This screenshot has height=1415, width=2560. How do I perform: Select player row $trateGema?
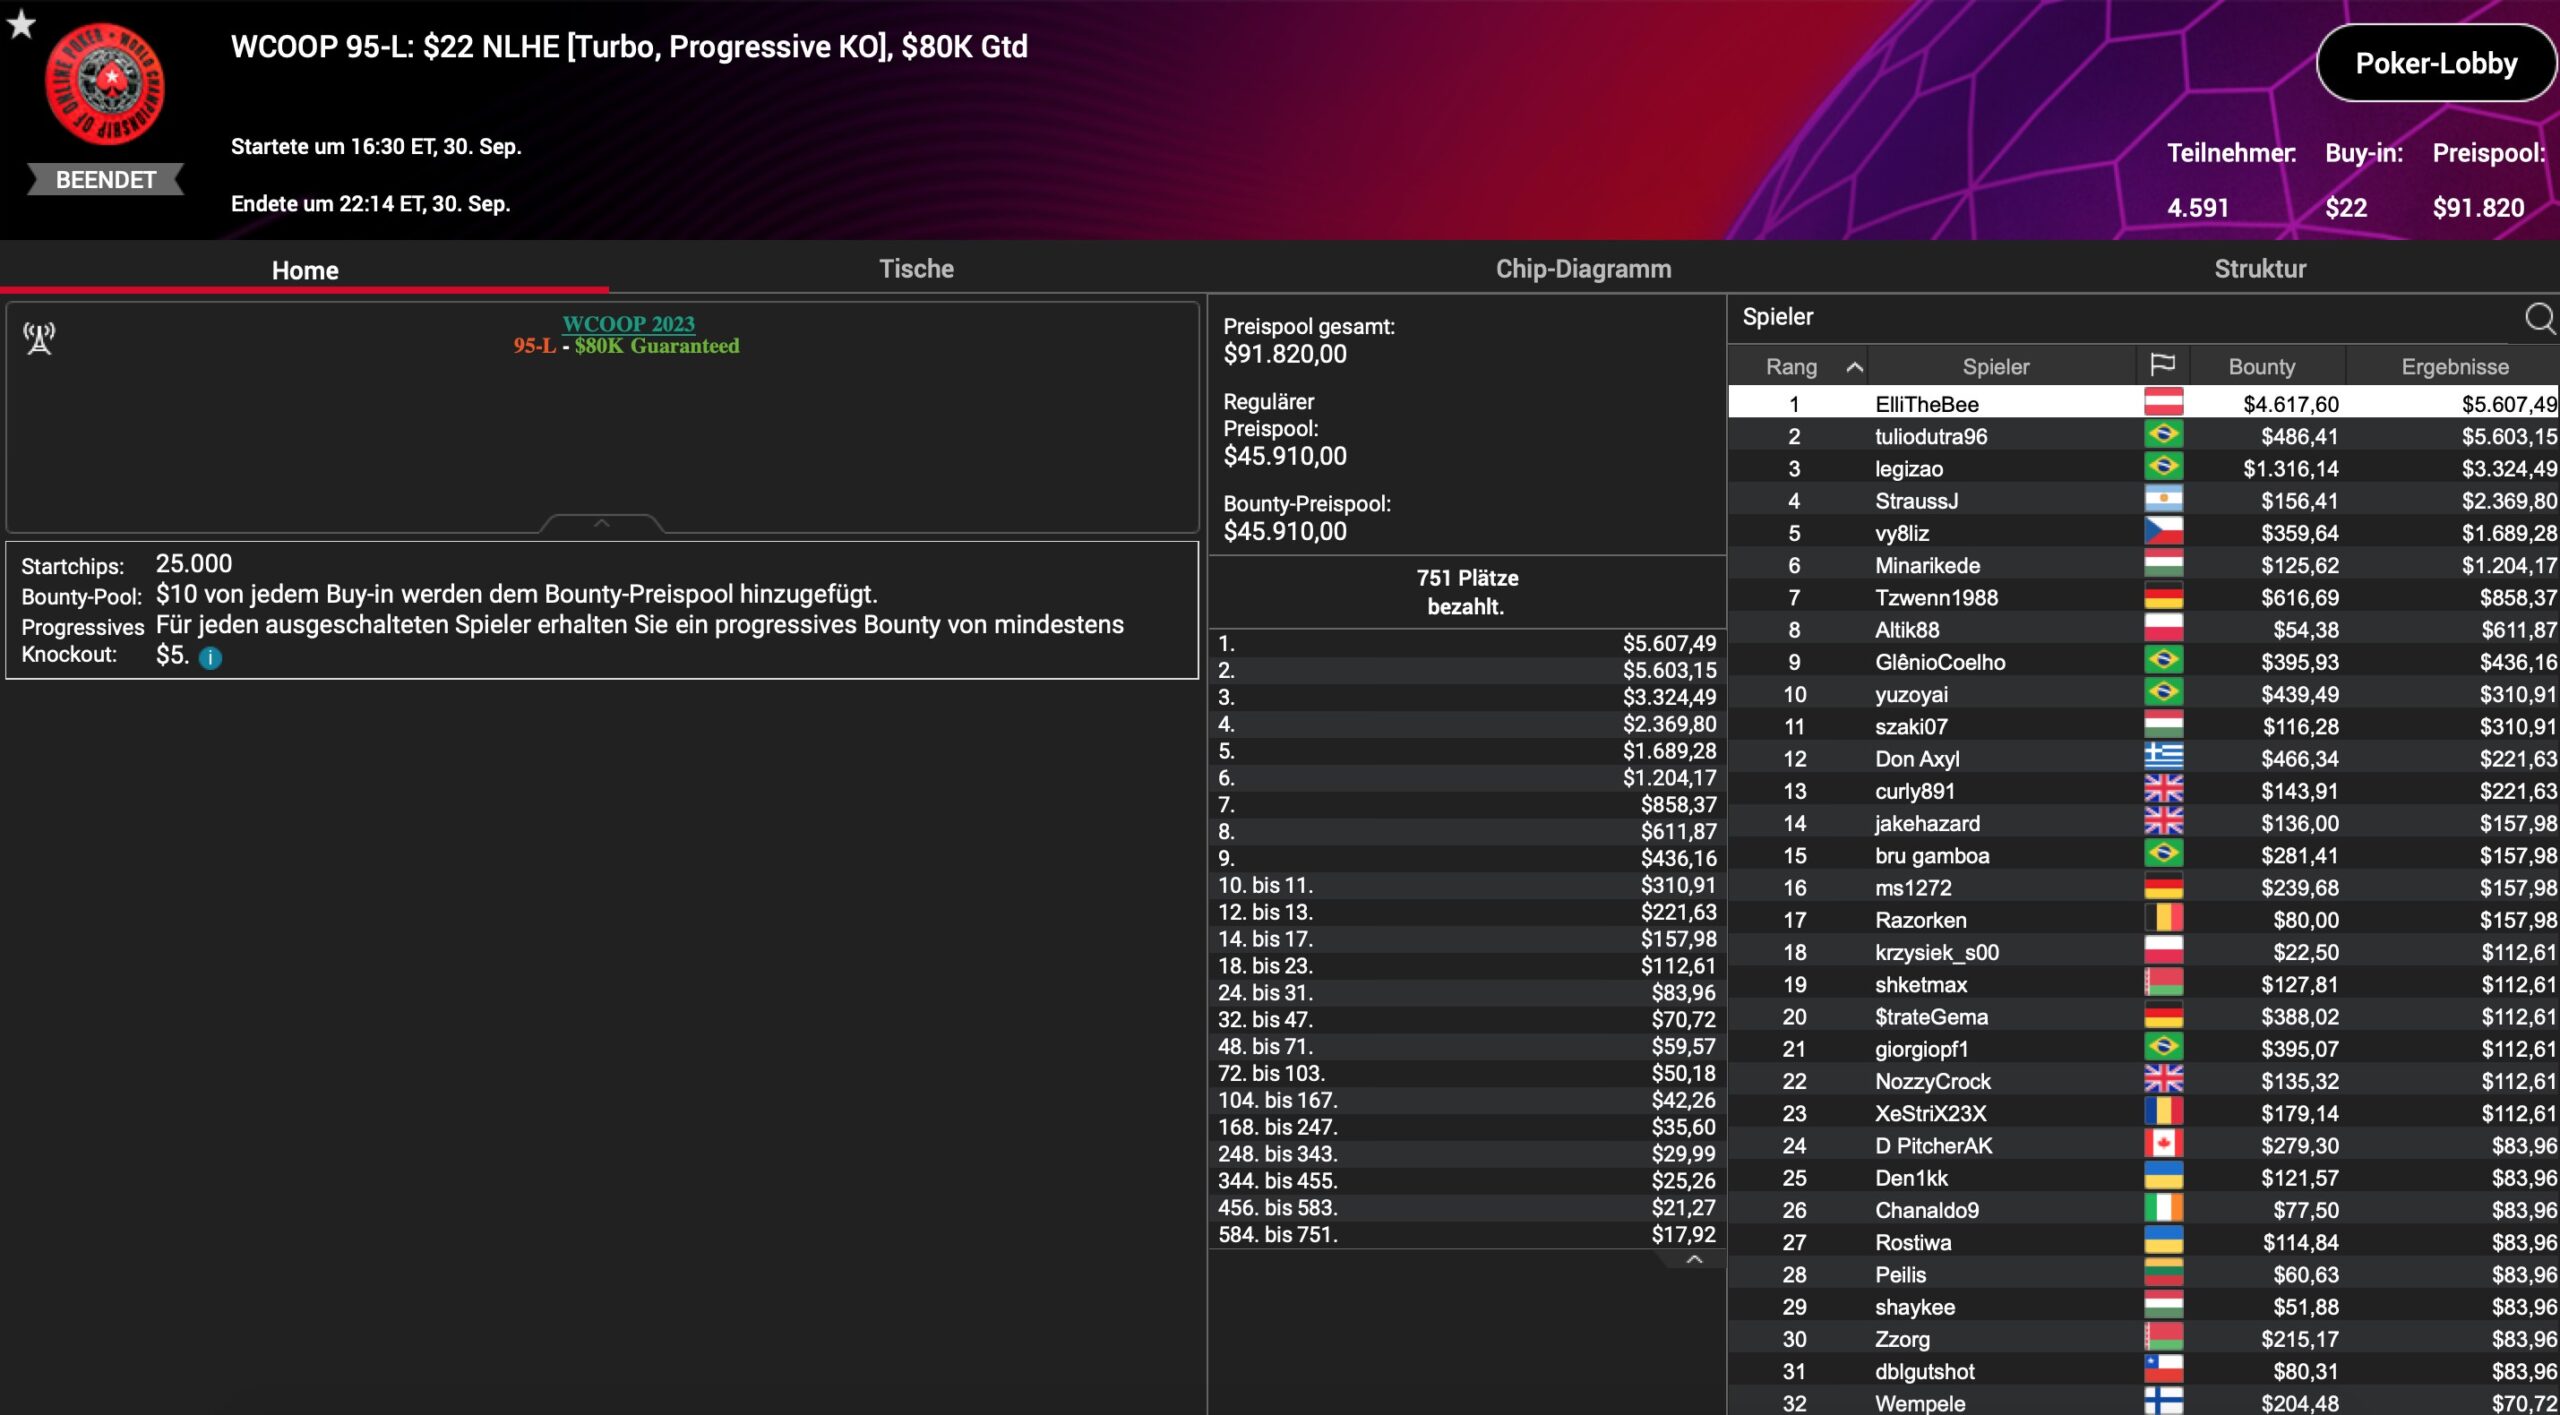2143,1016
